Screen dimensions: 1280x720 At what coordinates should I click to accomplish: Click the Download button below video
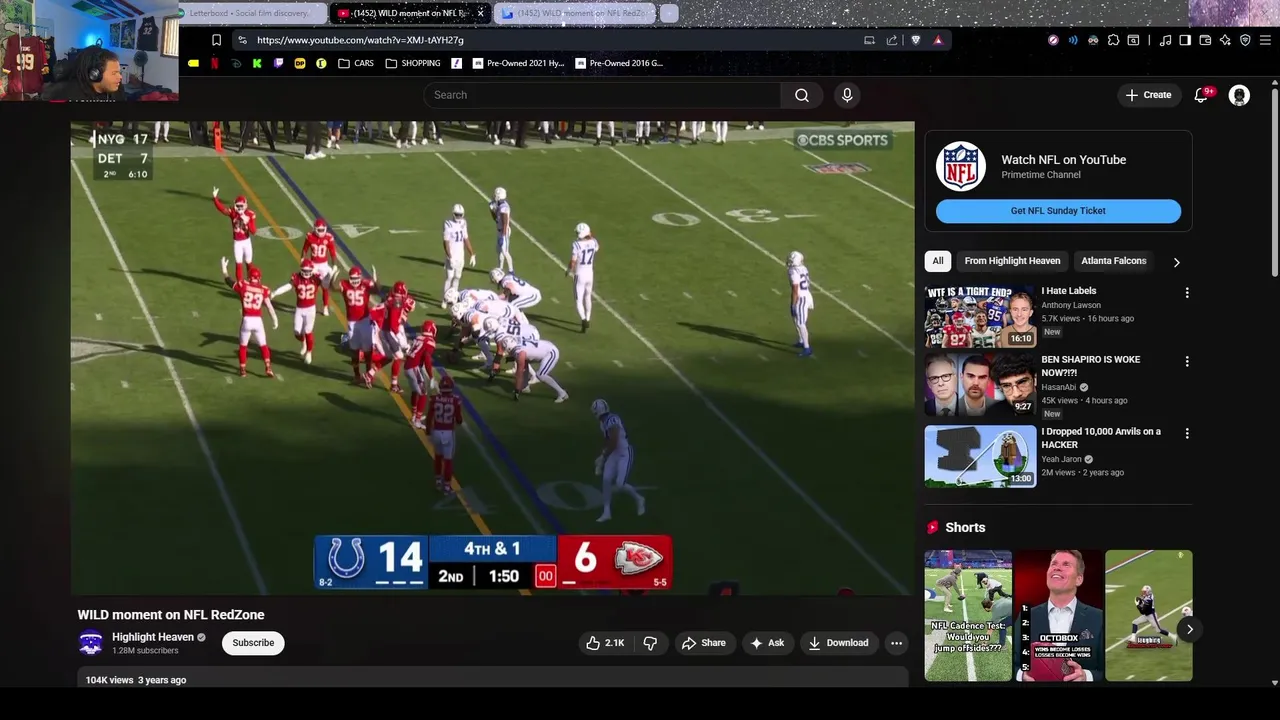click(838, 643)
